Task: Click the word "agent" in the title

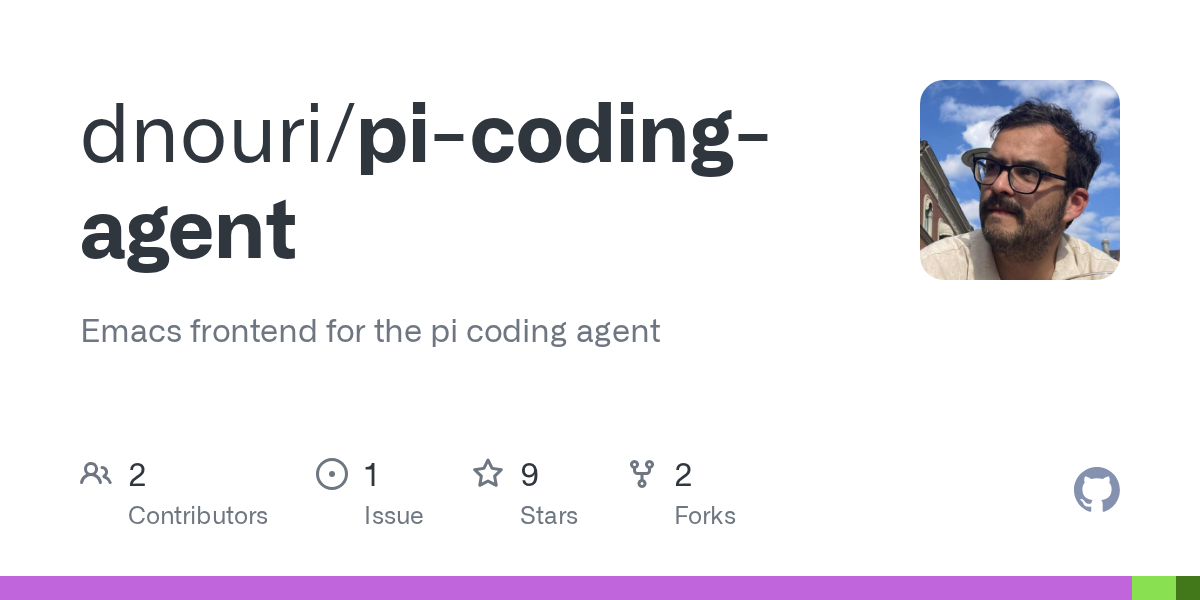Action: tap(188, 229)
